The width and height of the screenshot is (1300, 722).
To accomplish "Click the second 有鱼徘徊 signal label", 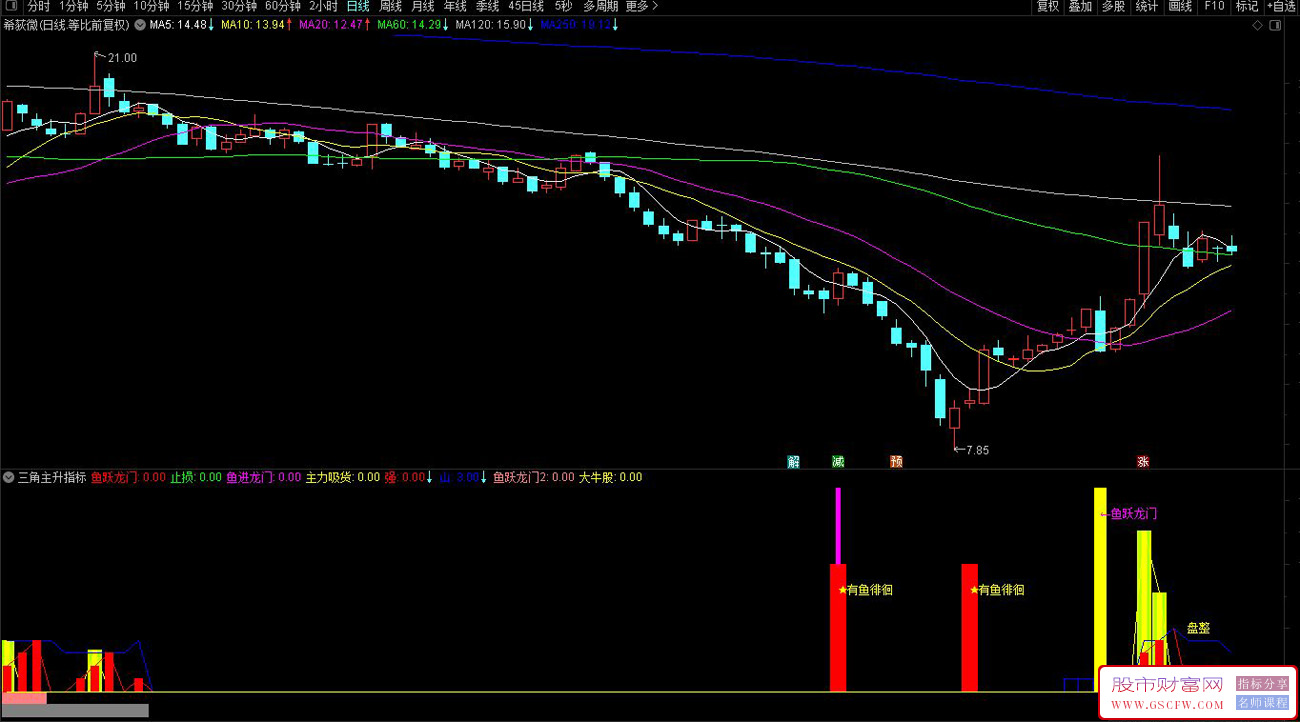I will click(1001, 590).
